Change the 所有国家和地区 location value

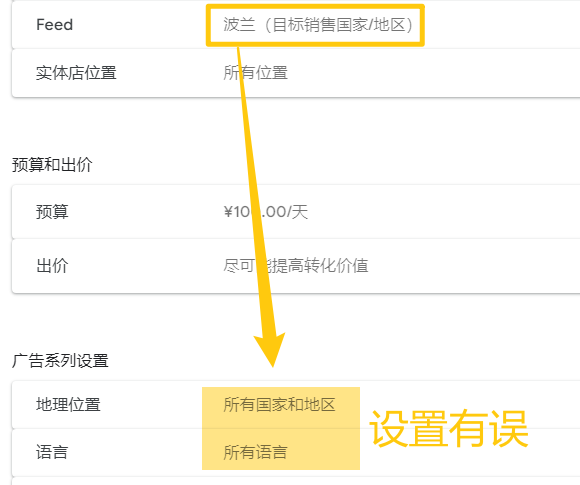coord(279,404)
